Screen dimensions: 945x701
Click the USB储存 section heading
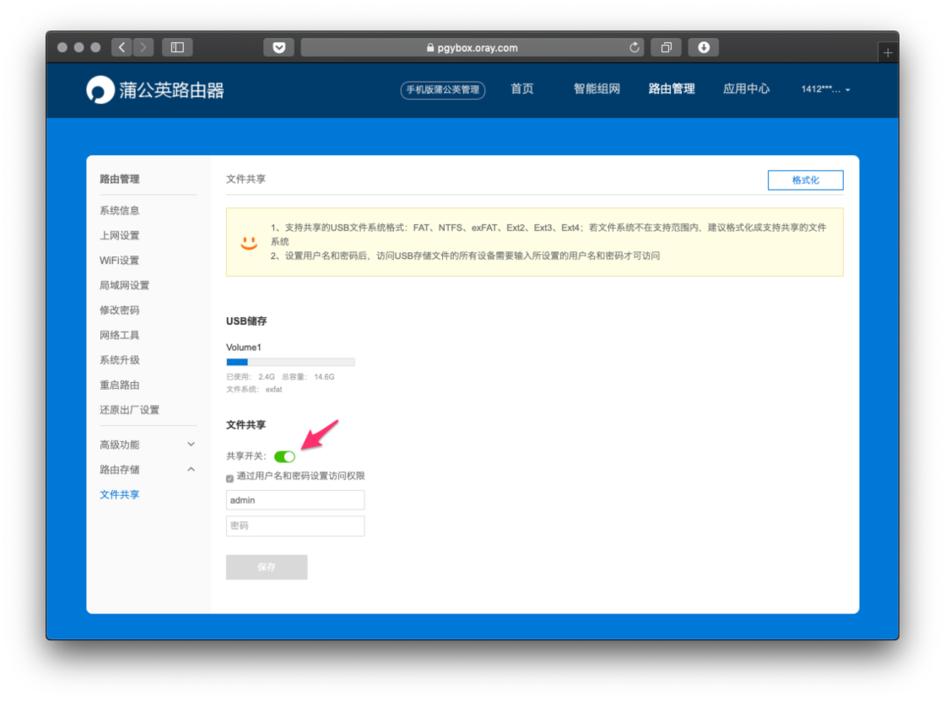point(246,321)
